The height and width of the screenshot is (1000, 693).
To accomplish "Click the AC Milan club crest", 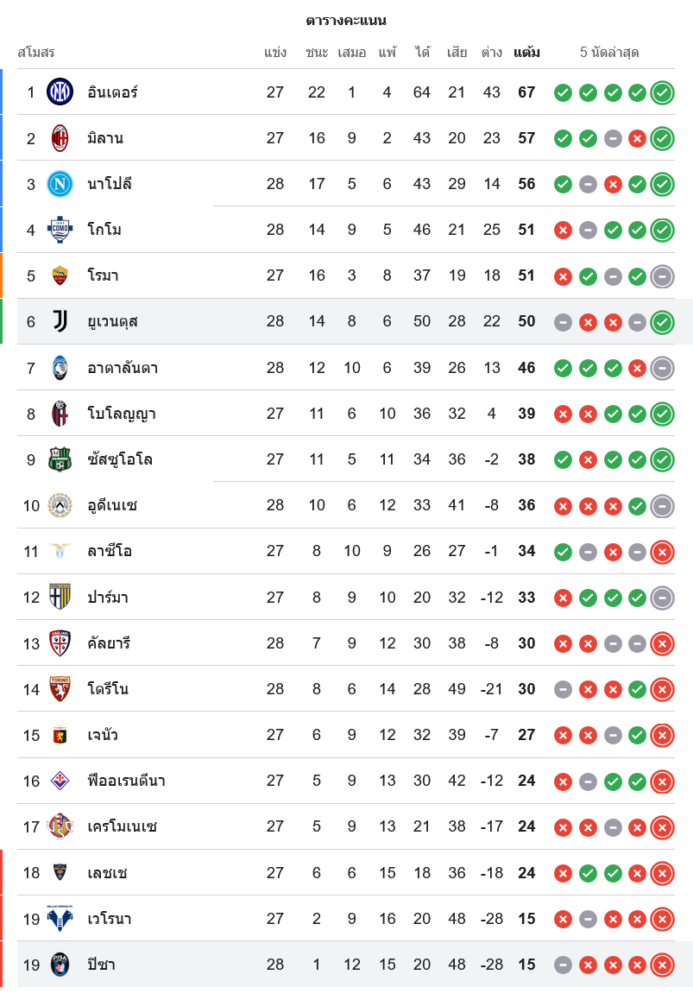I will tap(60, 138).
